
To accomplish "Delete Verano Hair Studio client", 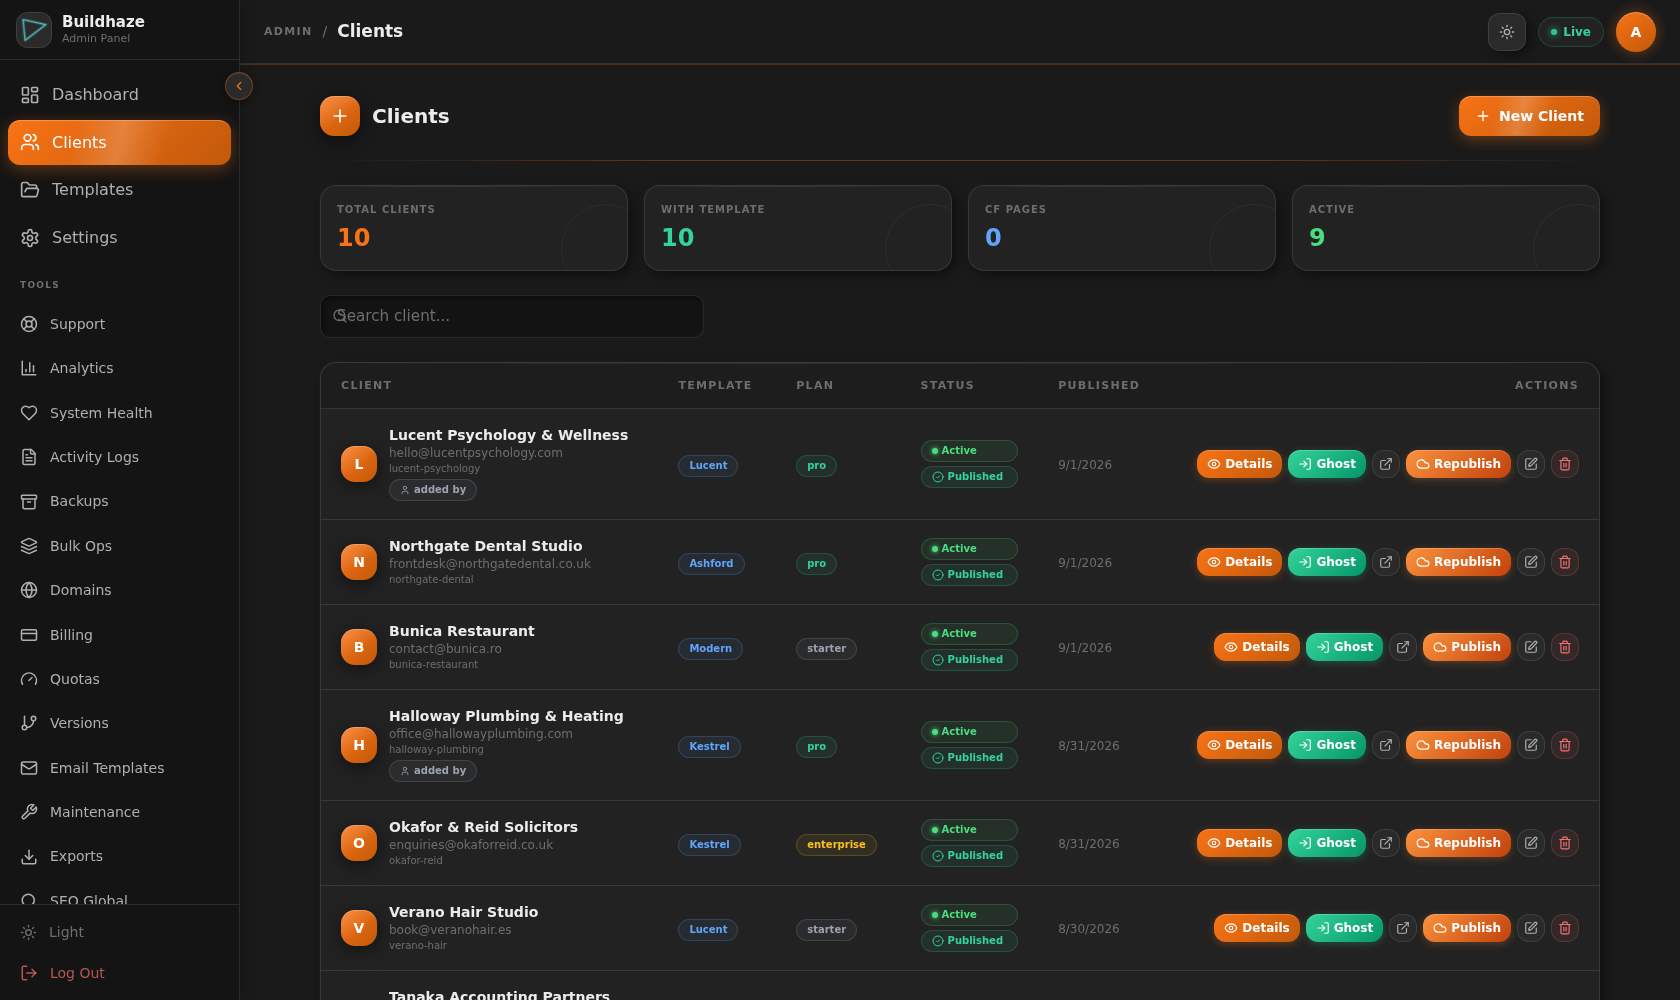I will [1565, 928].
